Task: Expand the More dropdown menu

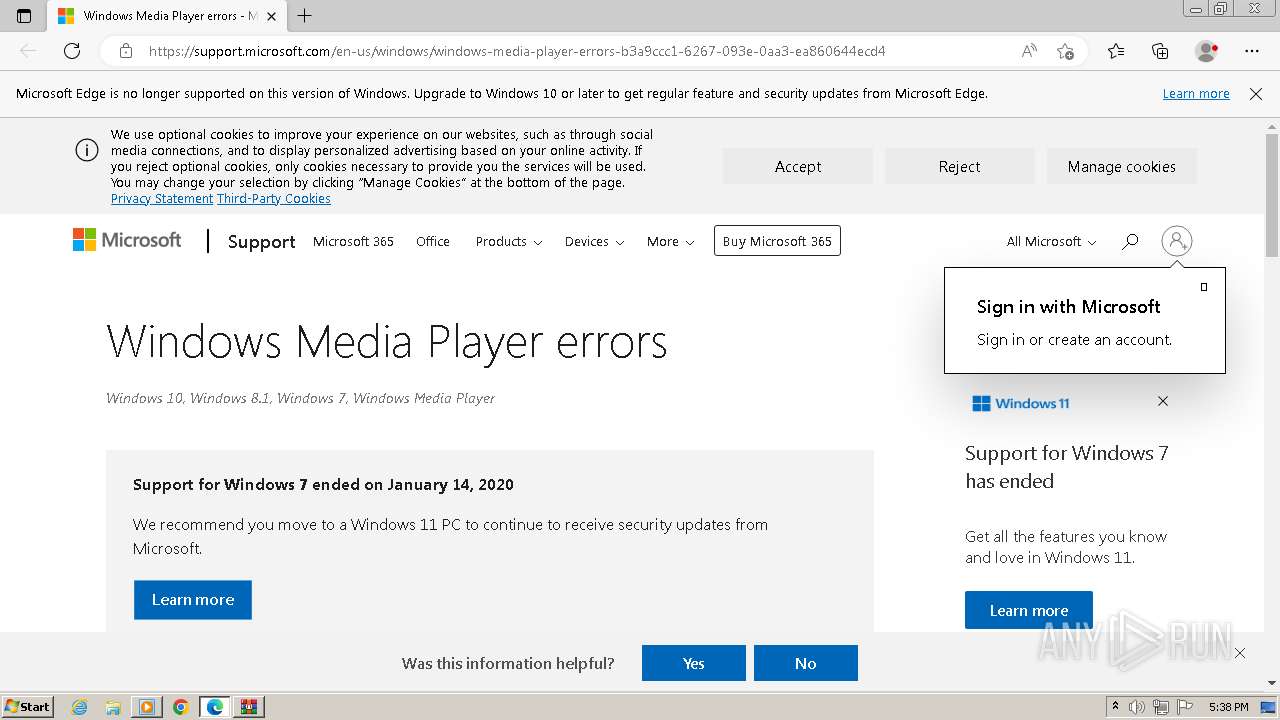Action: [x=670, y=241]
